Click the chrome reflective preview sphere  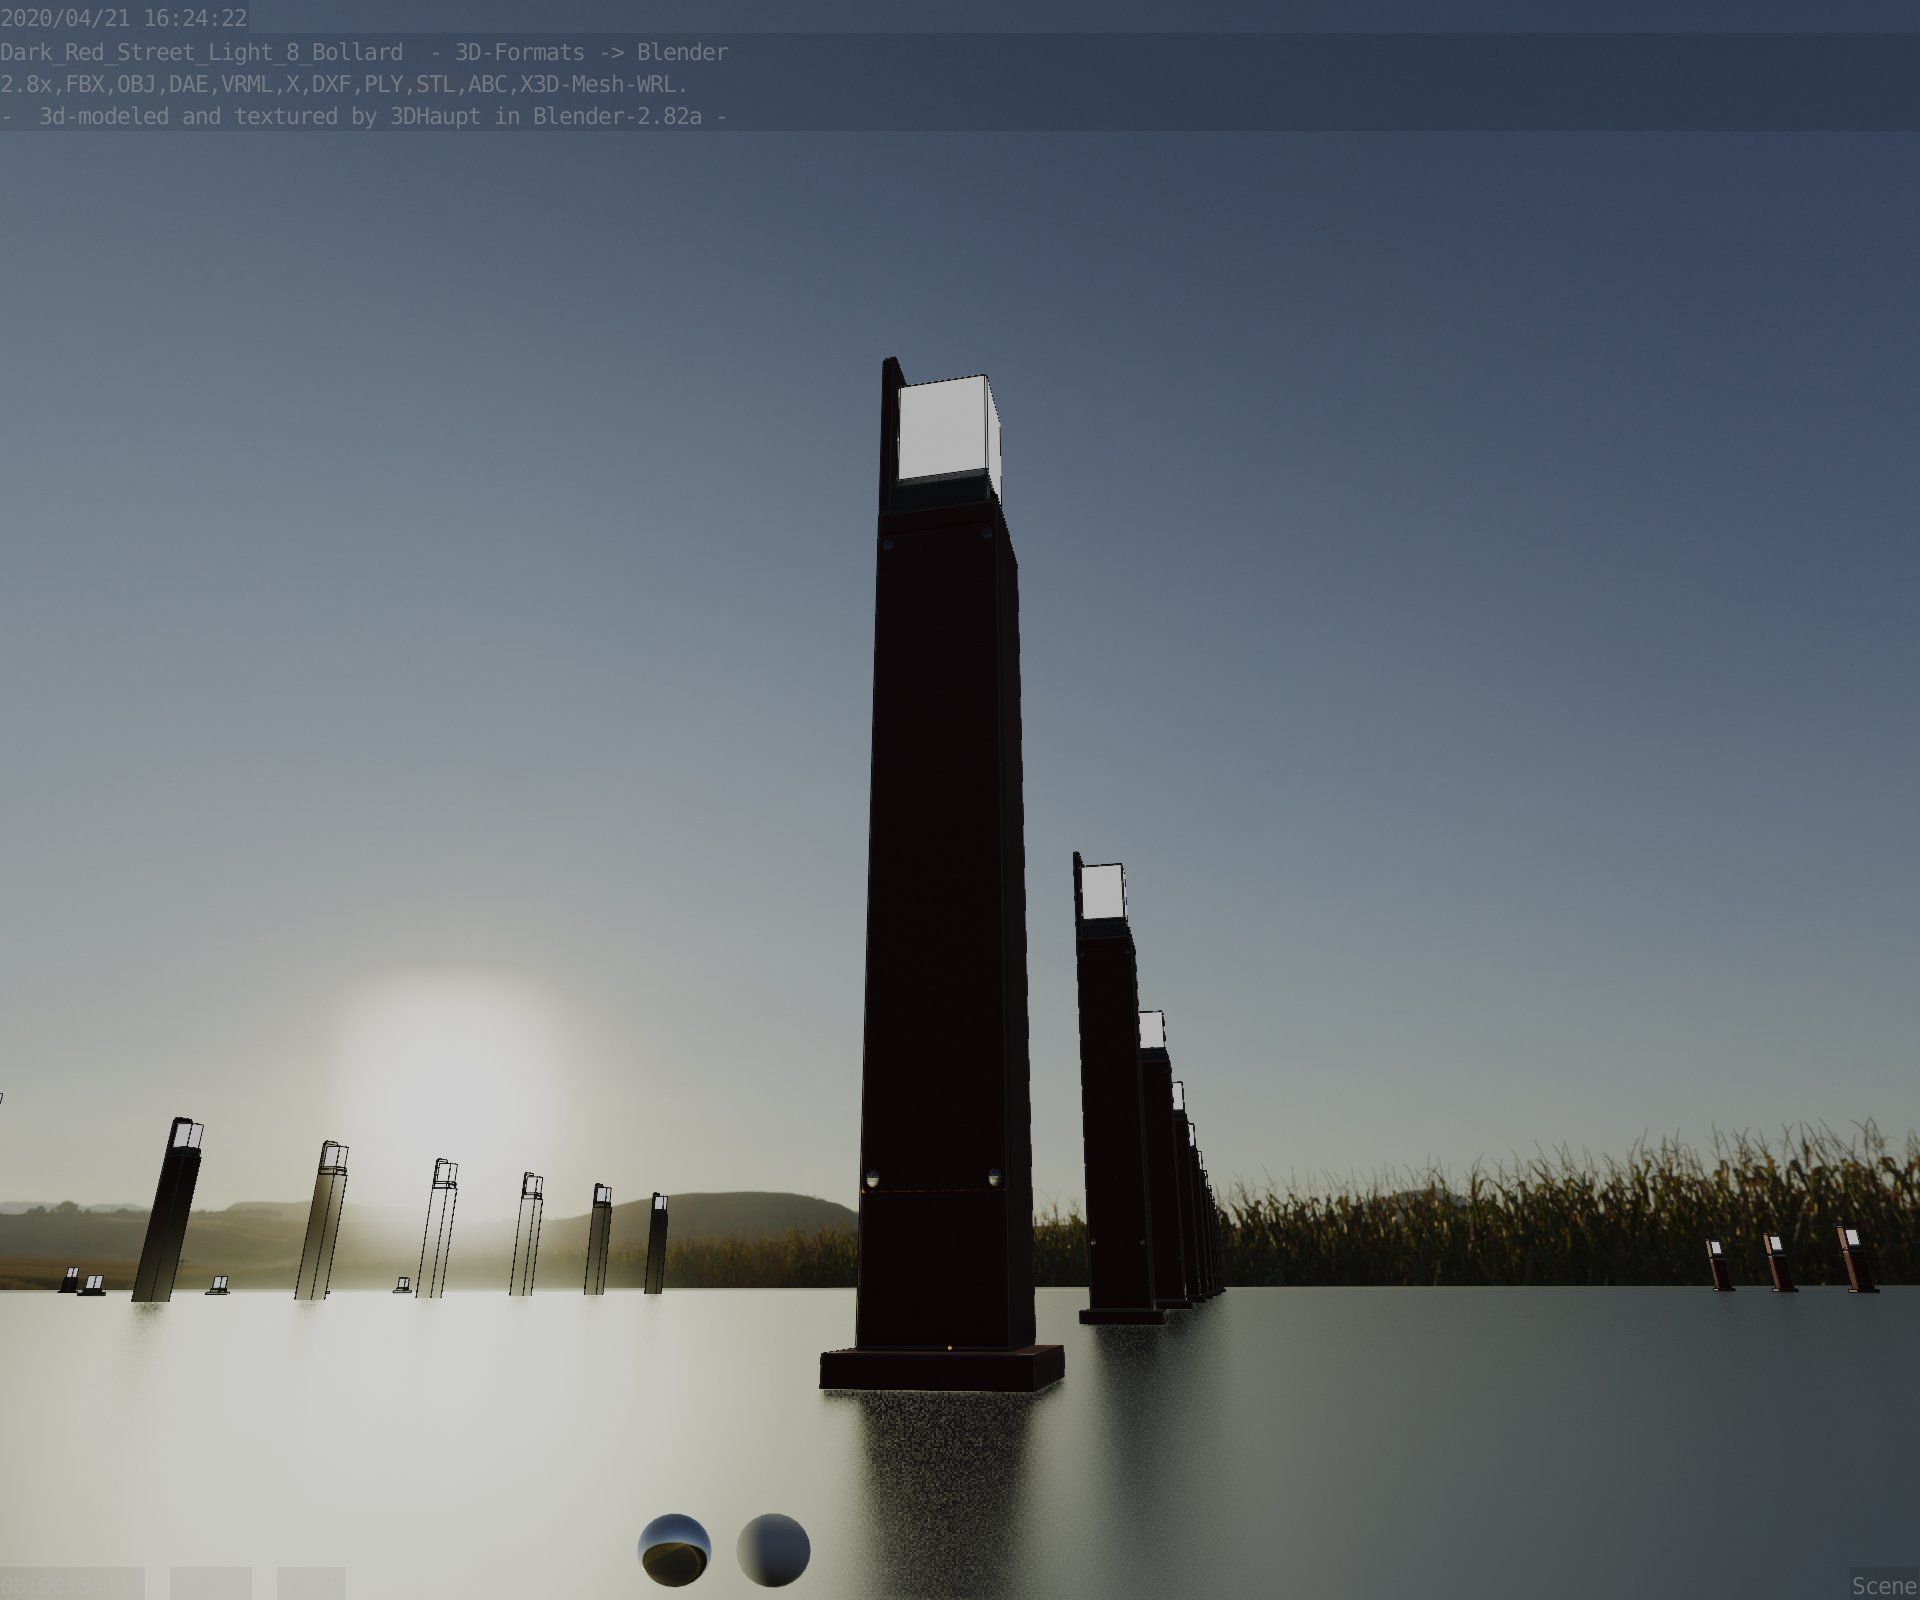674,1549
